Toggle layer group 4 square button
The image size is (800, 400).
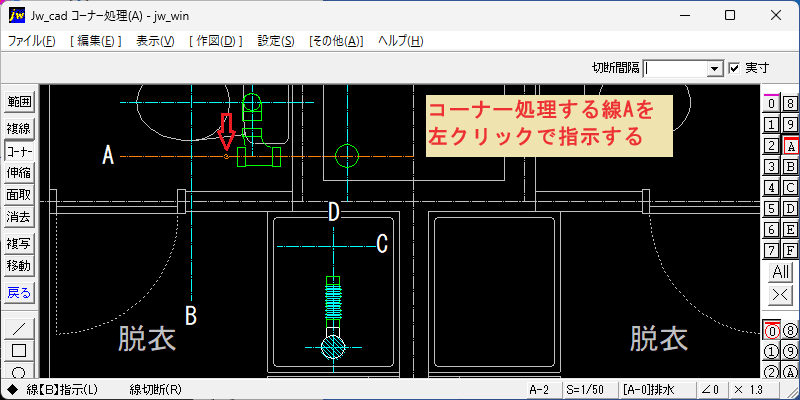coord(771,187)
